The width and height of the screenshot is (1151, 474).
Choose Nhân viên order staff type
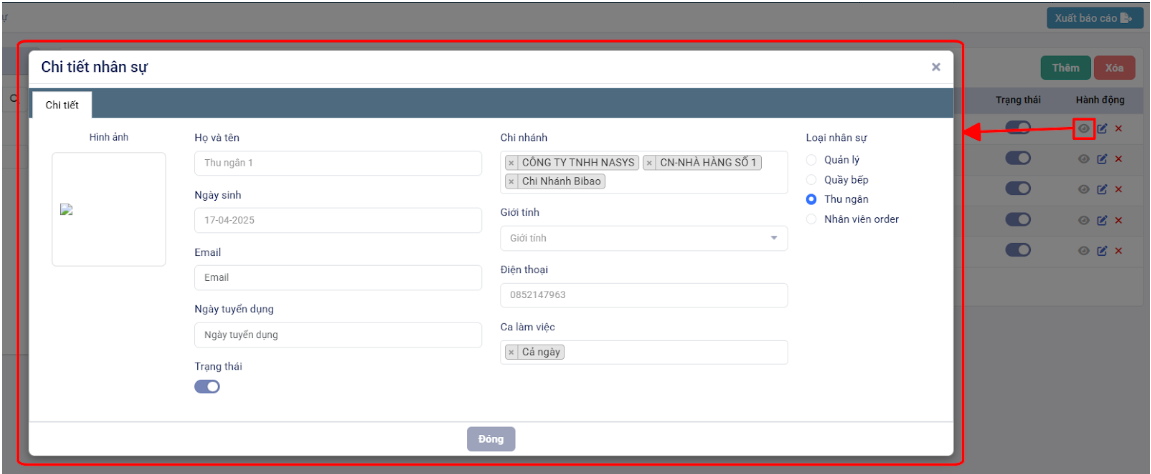811,219
